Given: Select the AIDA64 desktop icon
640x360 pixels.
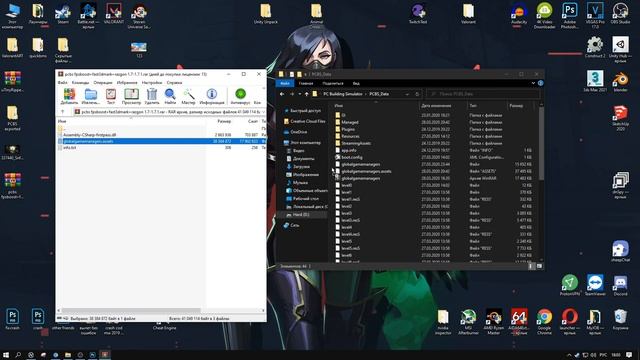Looking at the screenshot, I should tap(519, 322).
